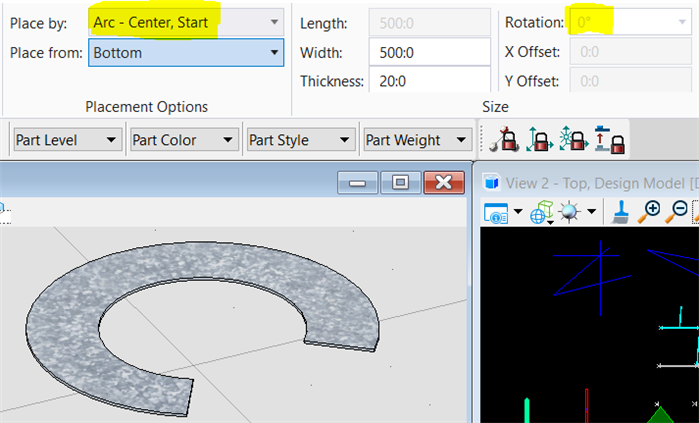Click the View 2 blue cube icon
The image size is (699, 423).
point(491,182)
